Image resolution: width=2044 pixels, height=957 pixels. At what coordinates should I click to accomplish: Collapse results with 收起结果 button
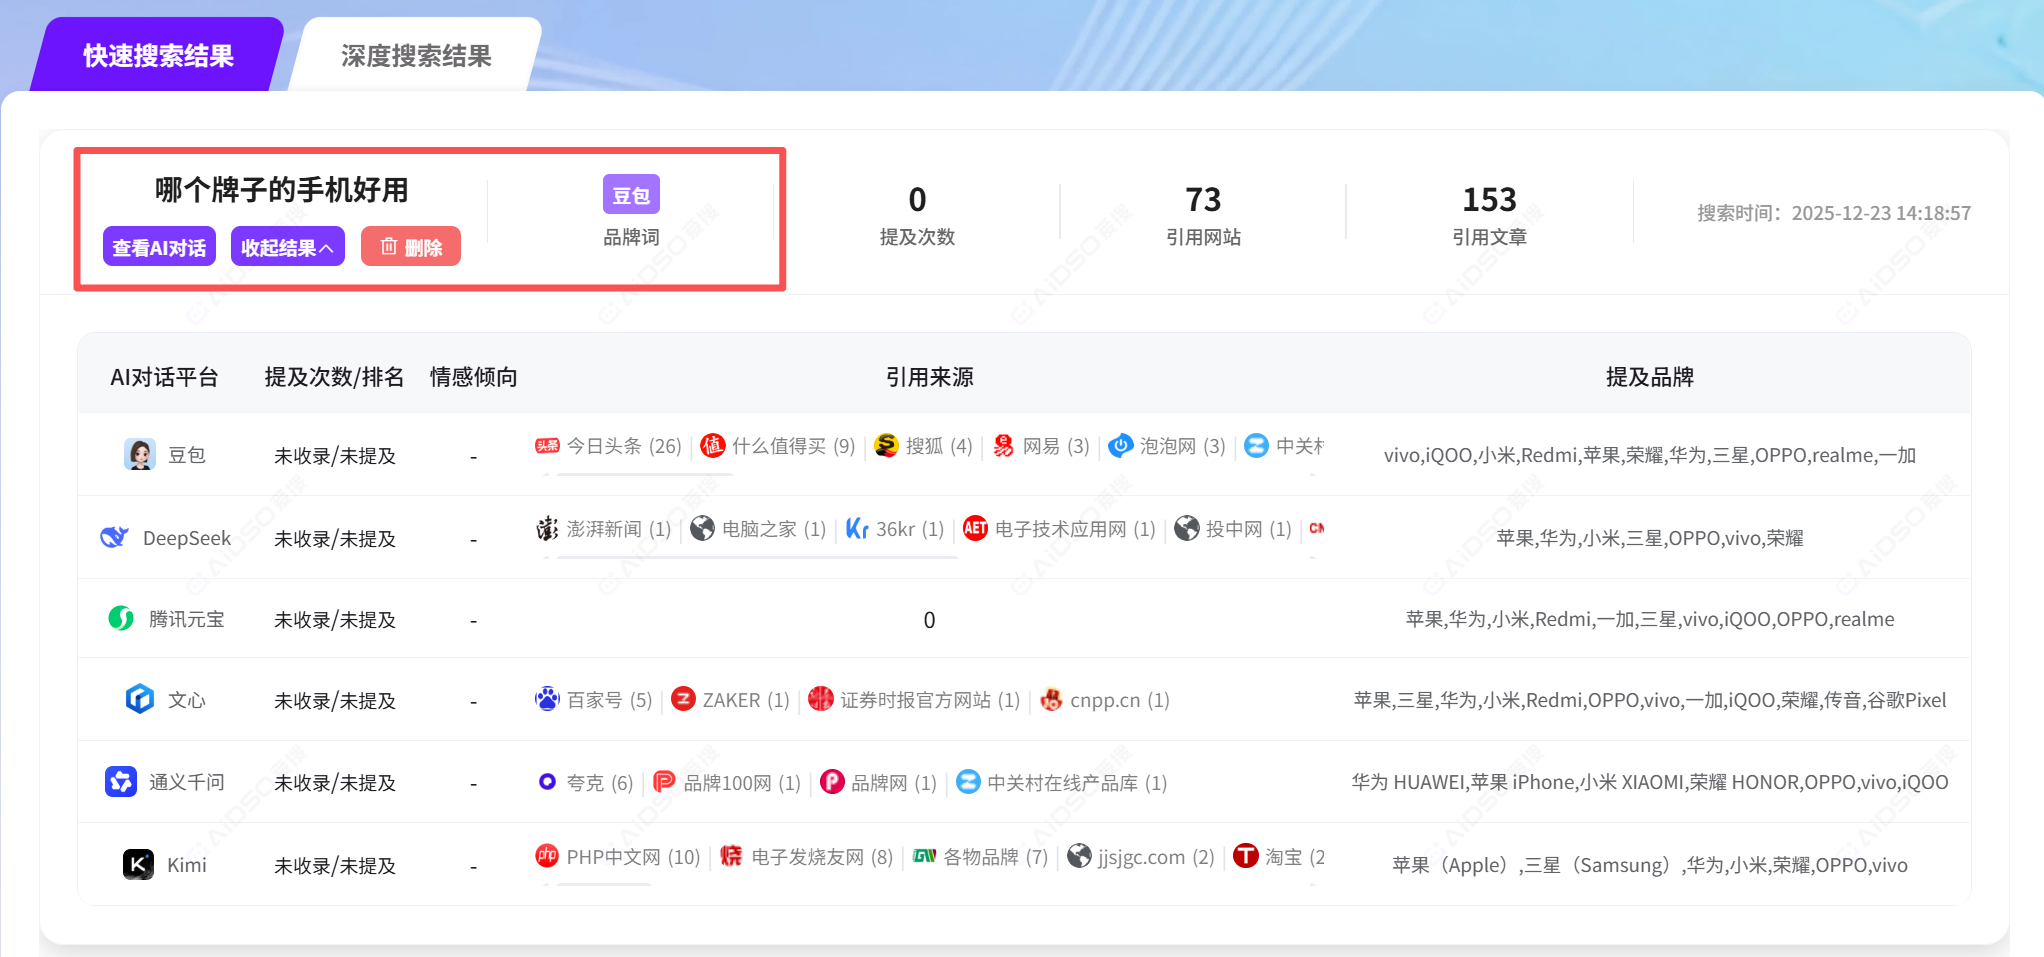point(287,247)
